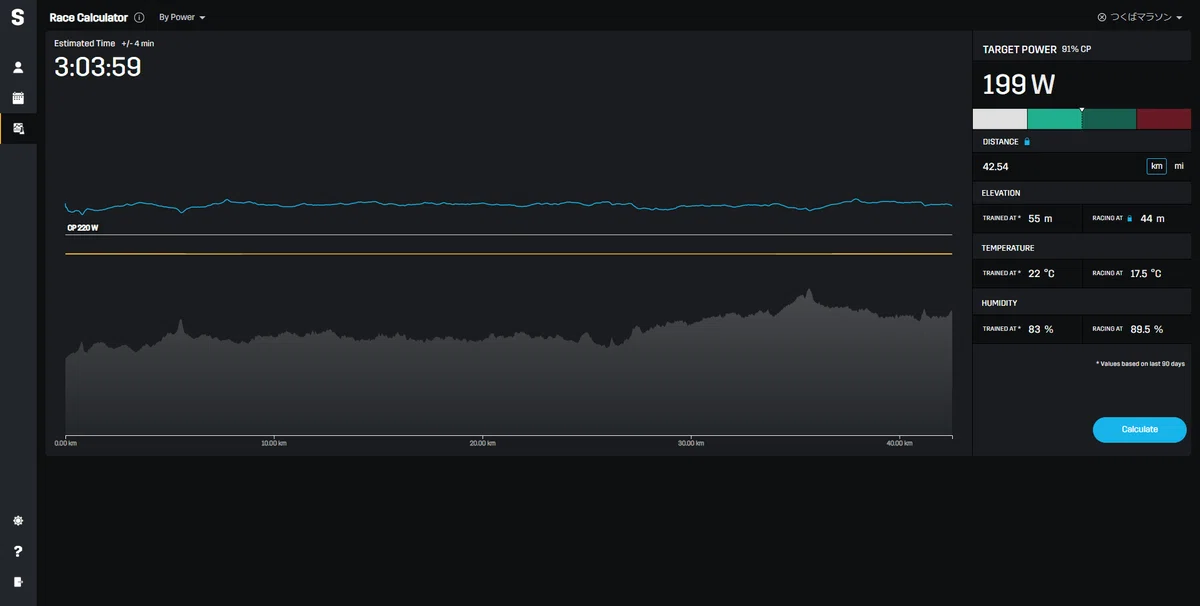Image resolution: width=1200 pixels, height=606 pixels.
Task: Edit the temperature Trained At 22 °C value
Action: coord(1041,273)
